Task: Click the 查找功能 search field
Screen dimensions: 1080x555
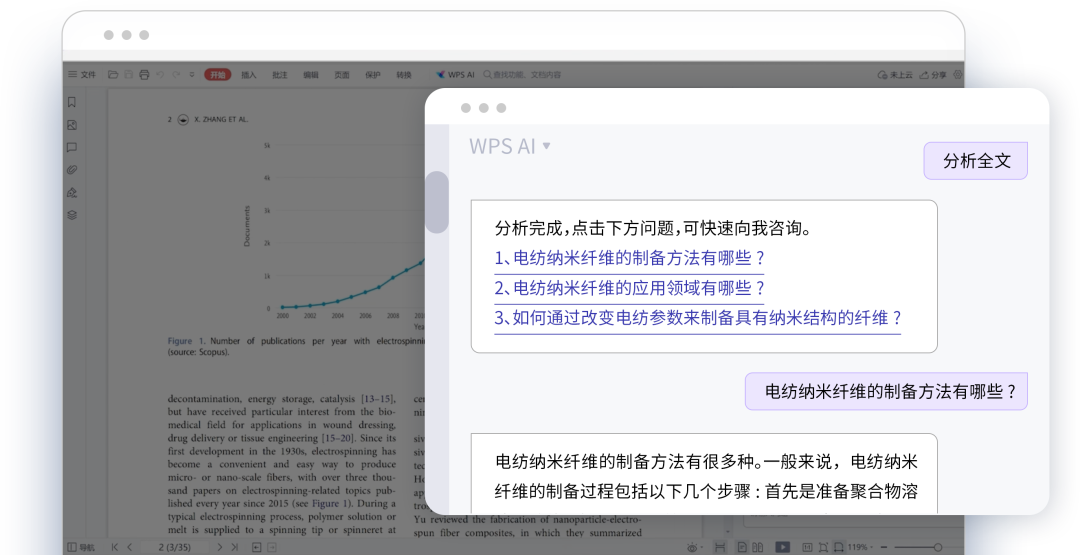Action: (522, 74)
